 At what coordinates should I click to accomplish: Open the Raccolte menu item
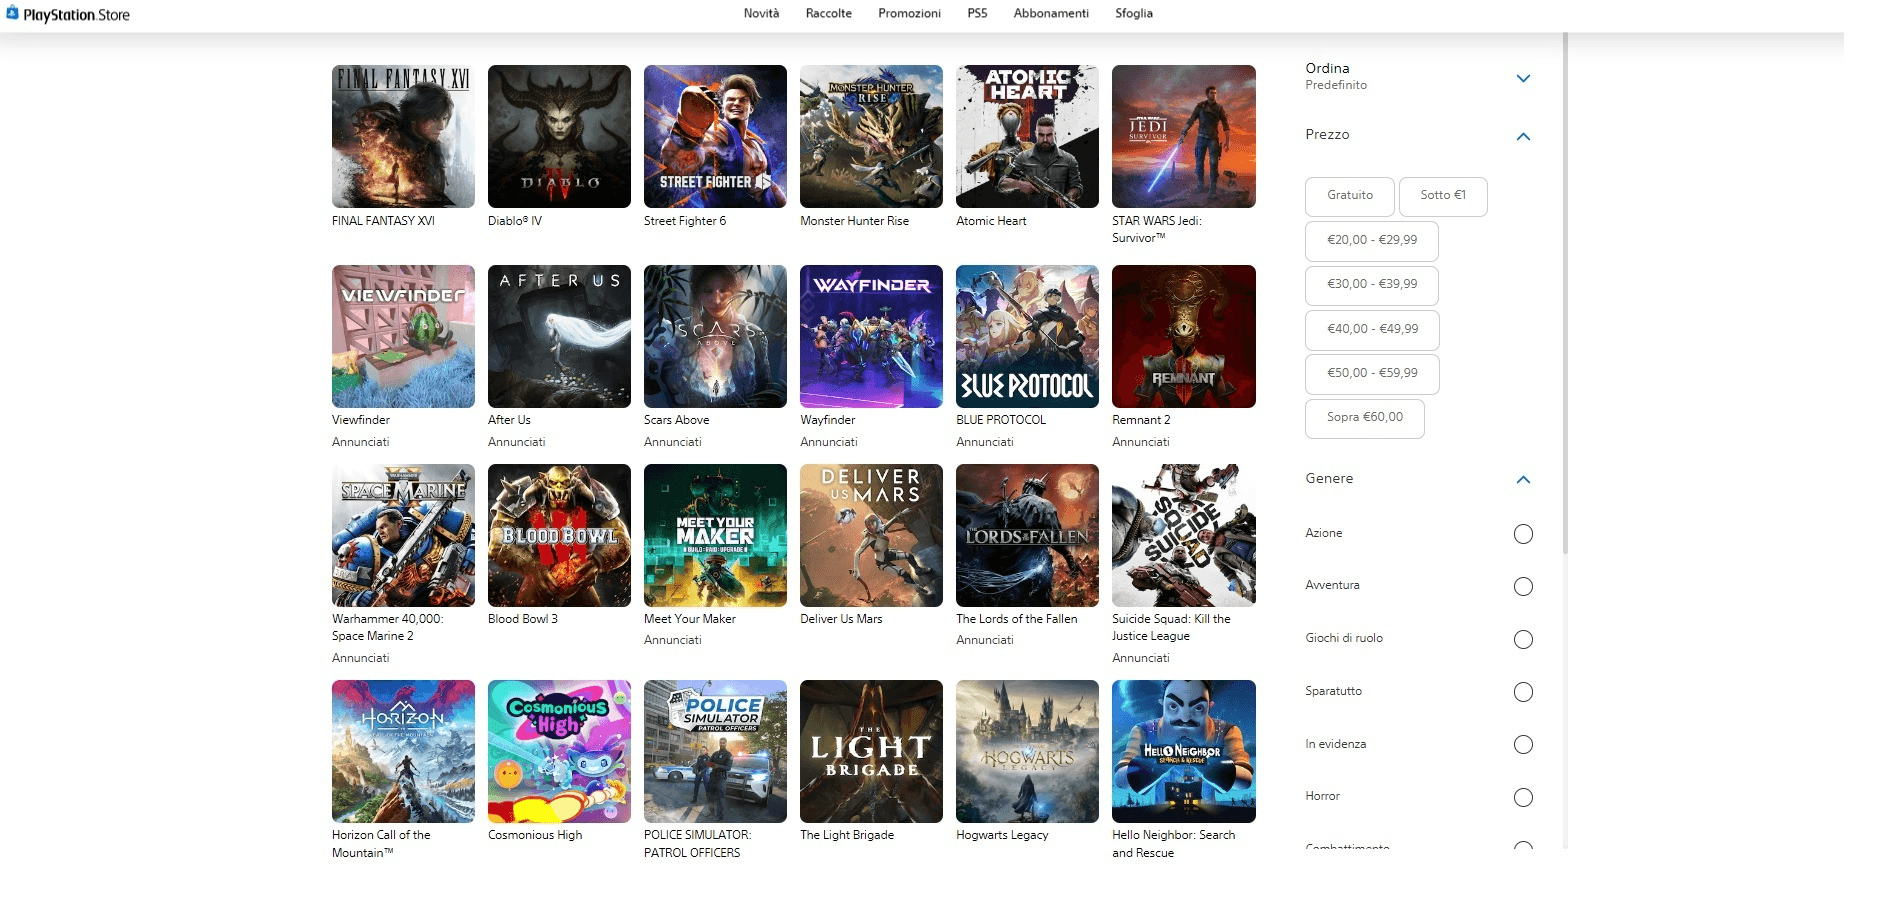(x=828, y=13)
